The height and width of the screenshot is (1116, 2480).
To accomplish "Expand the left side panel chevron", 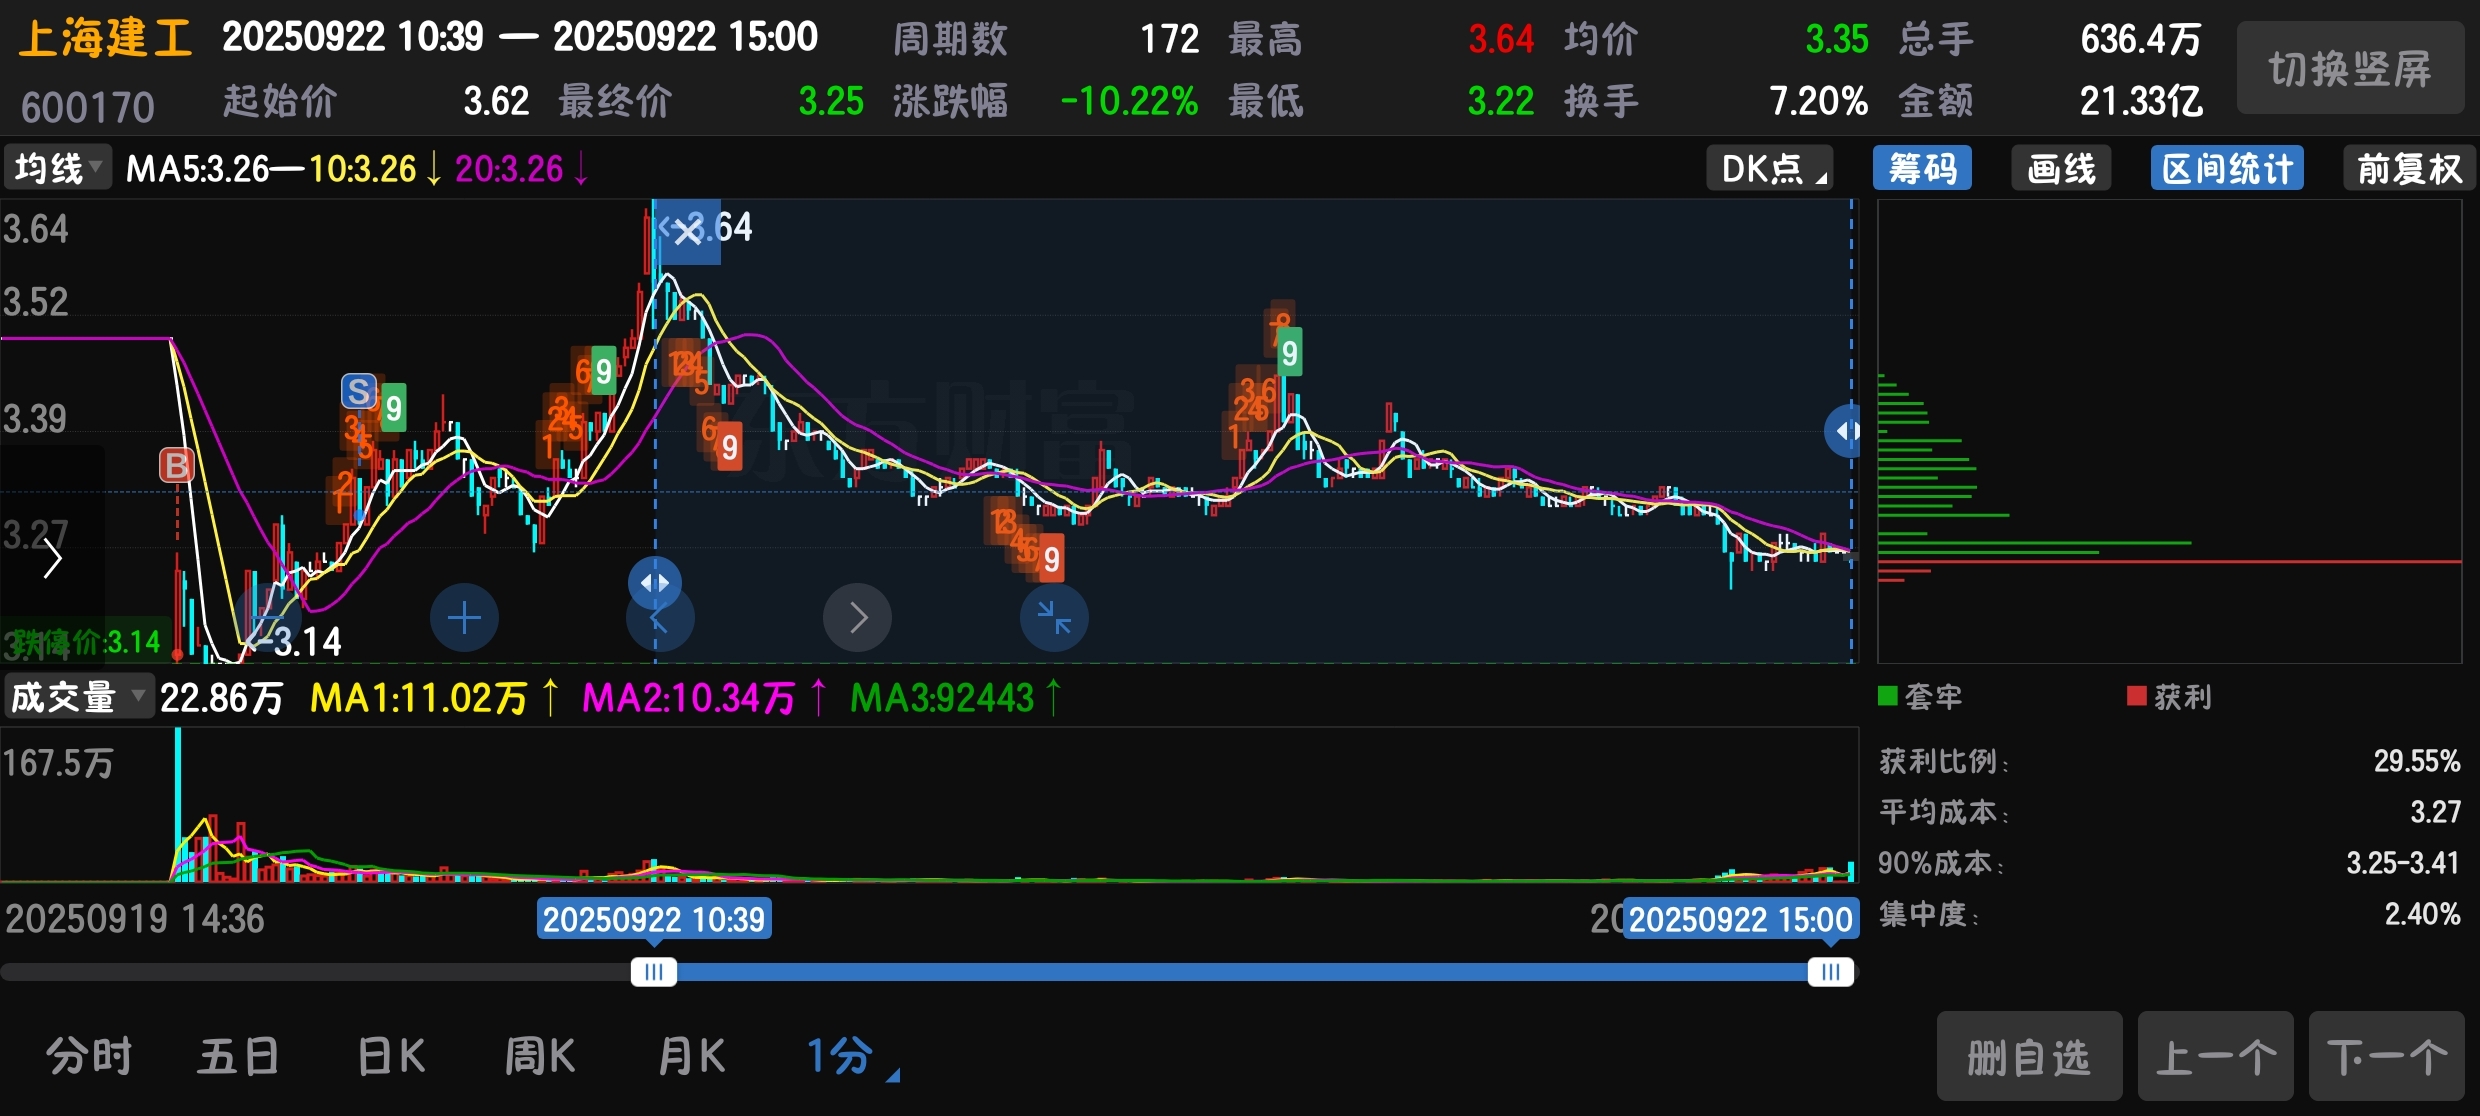I will (52, 558).
